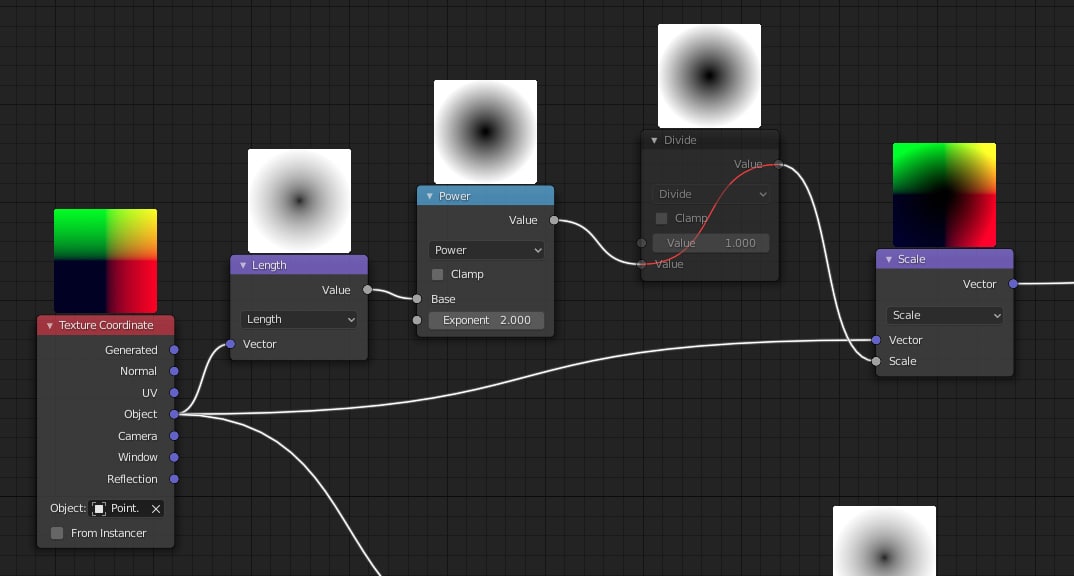
Task: Click the Scale node Vector input socket
Action: tap(876, 340)
